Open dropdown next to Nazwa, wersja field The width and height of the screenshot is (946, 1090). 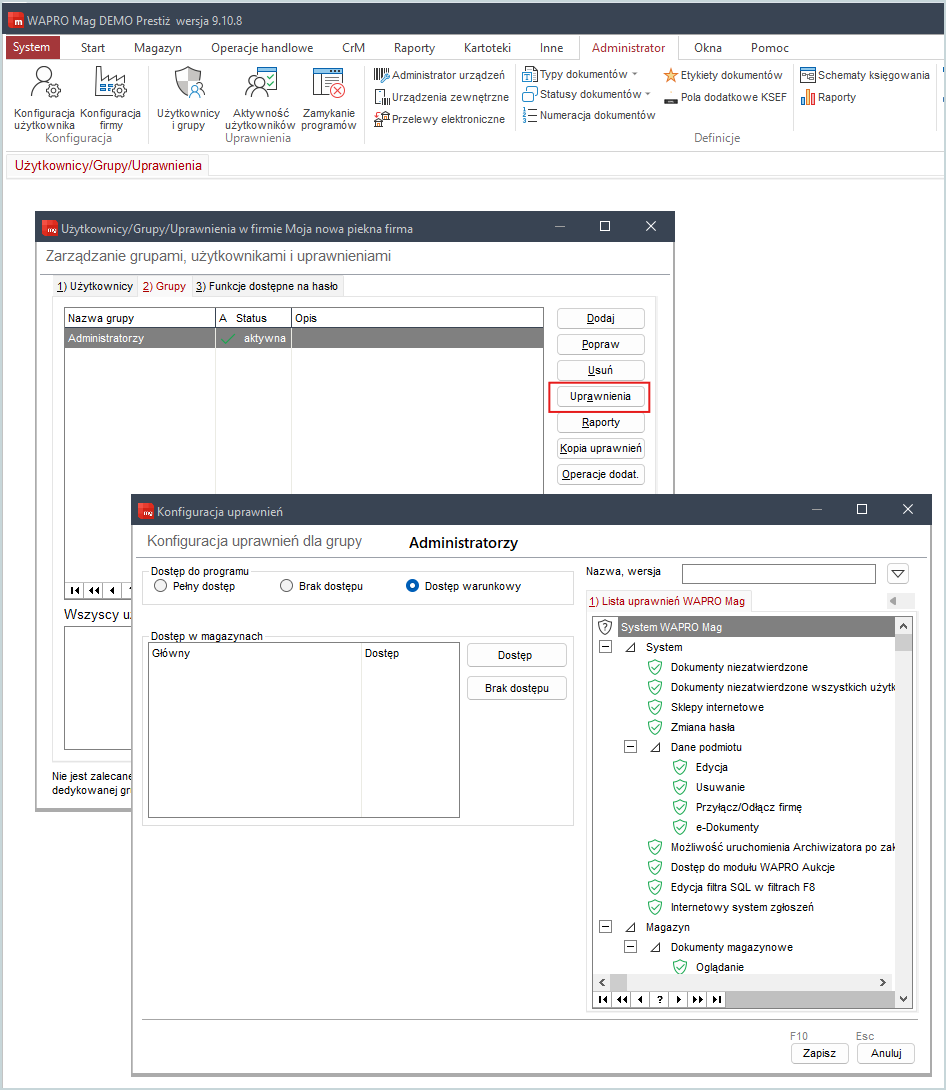point(898,574)
